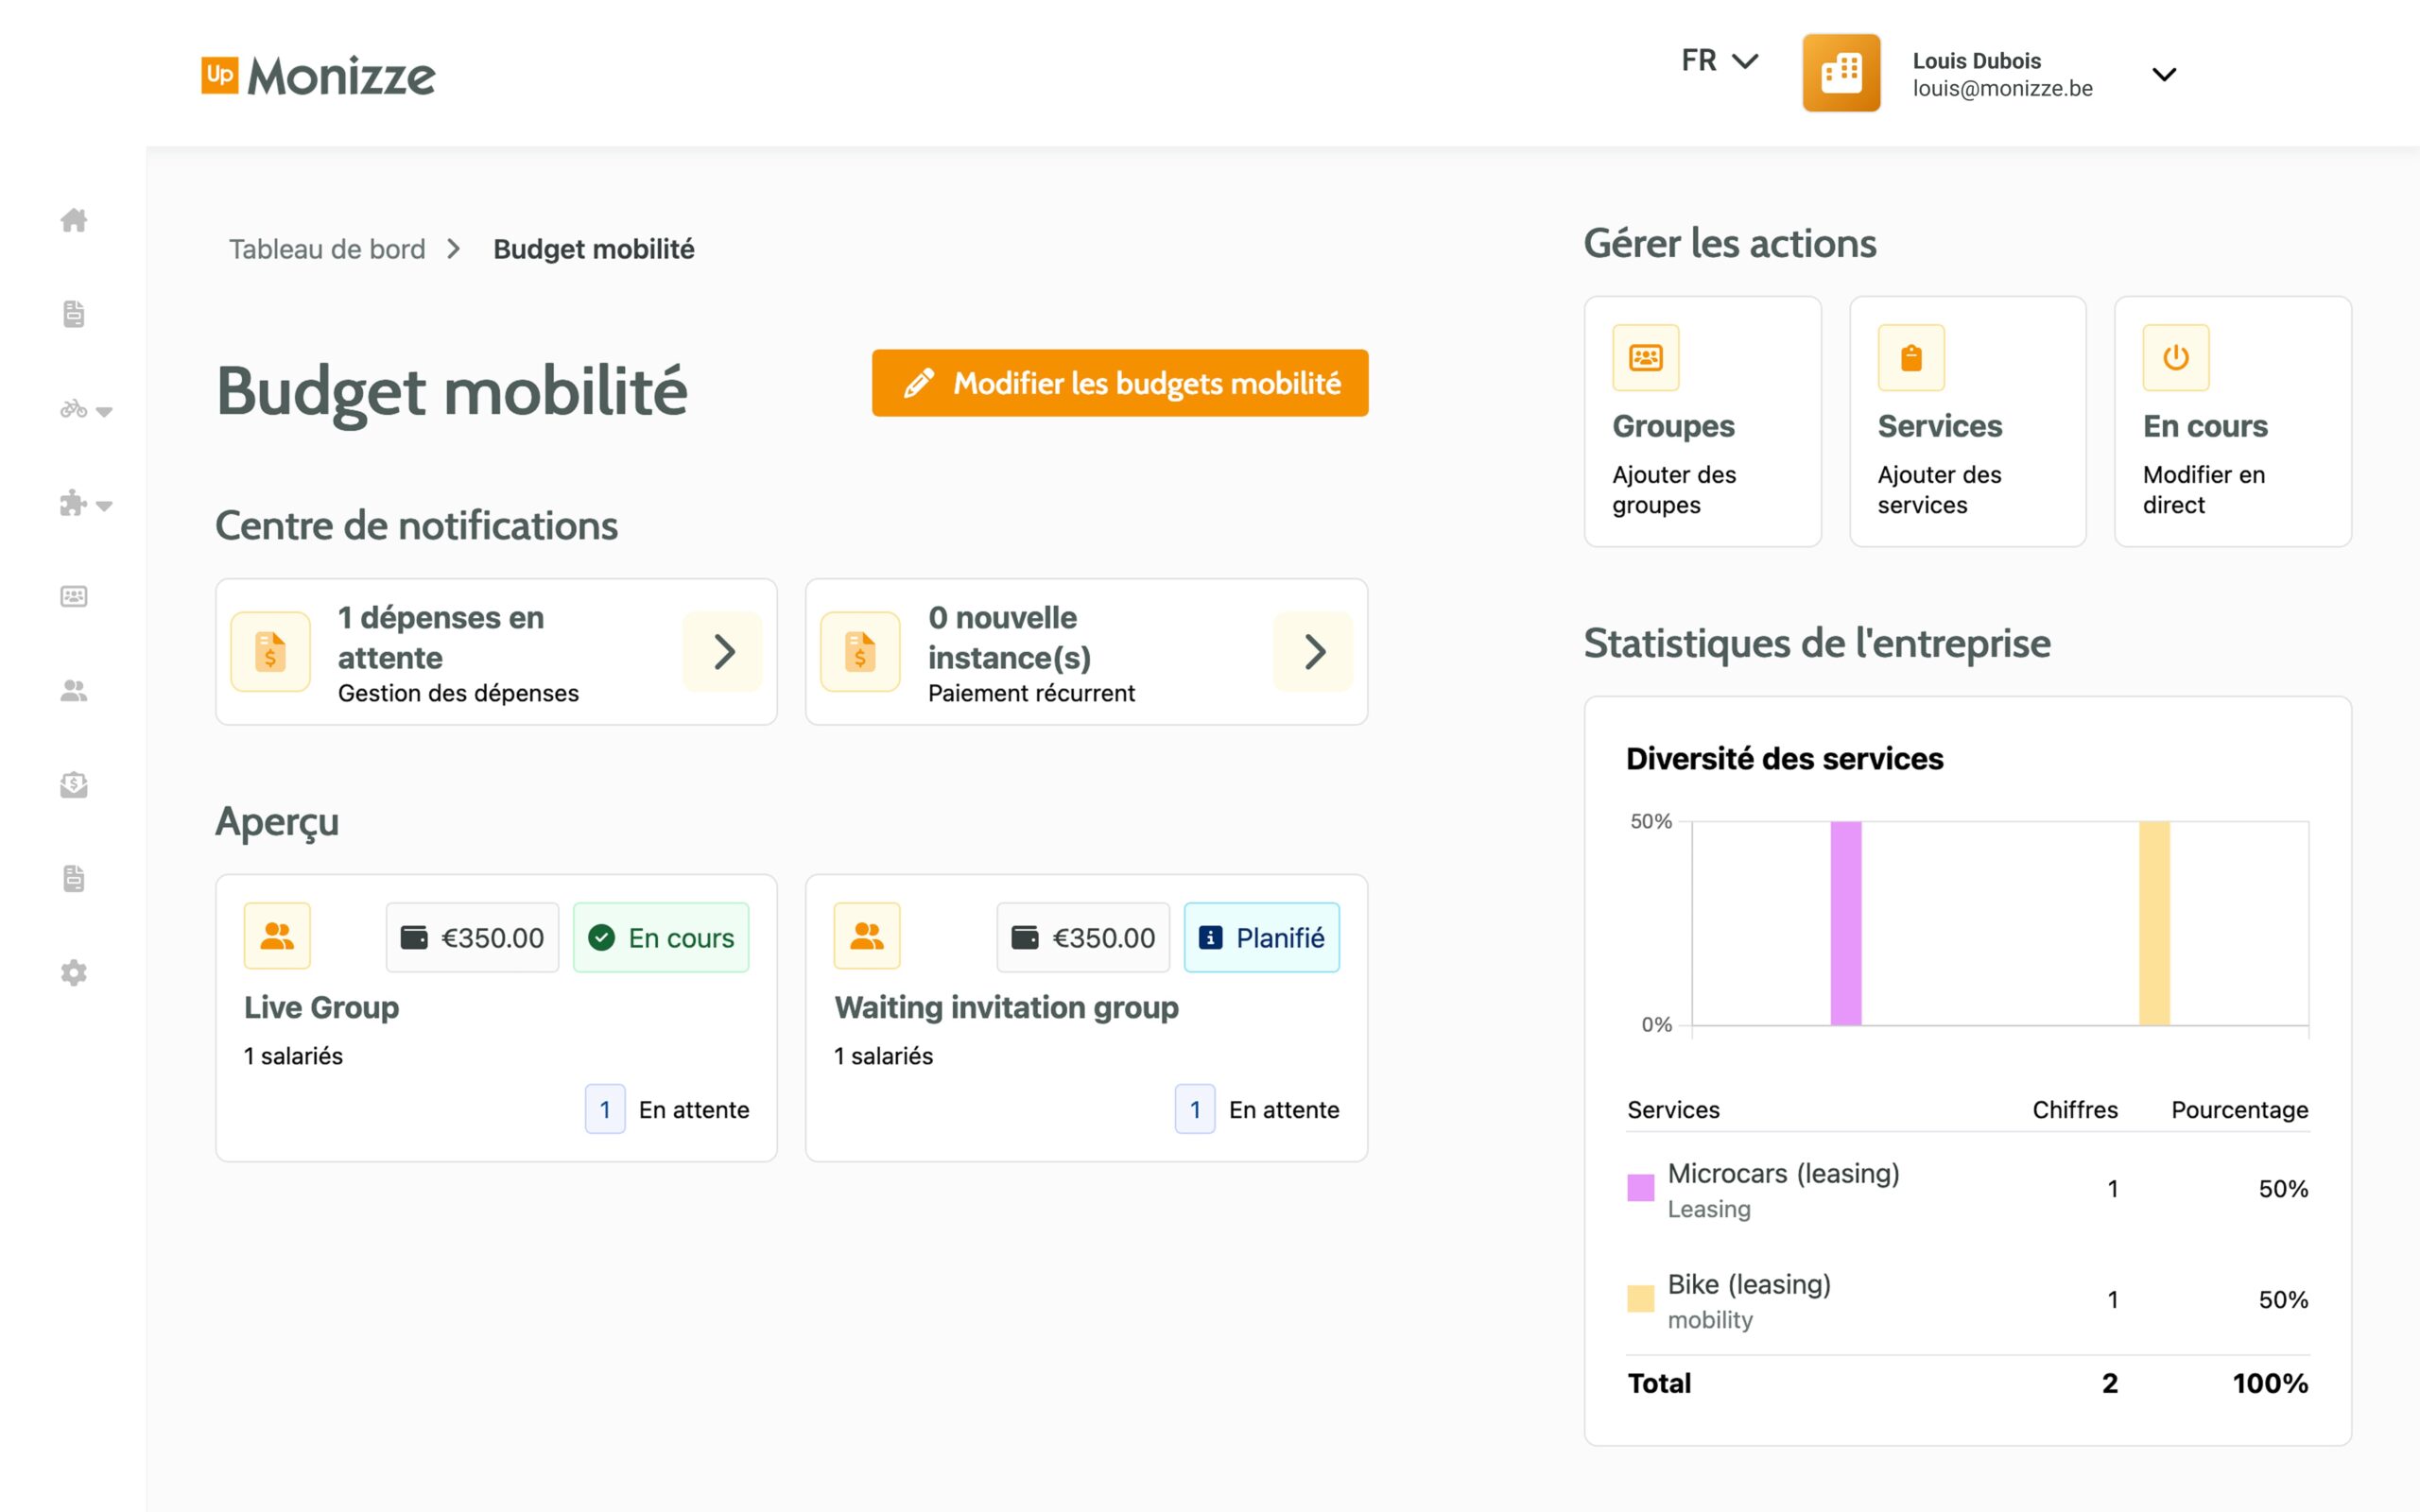
Task: Open the settings gear in sidebar
Action: 74,972
